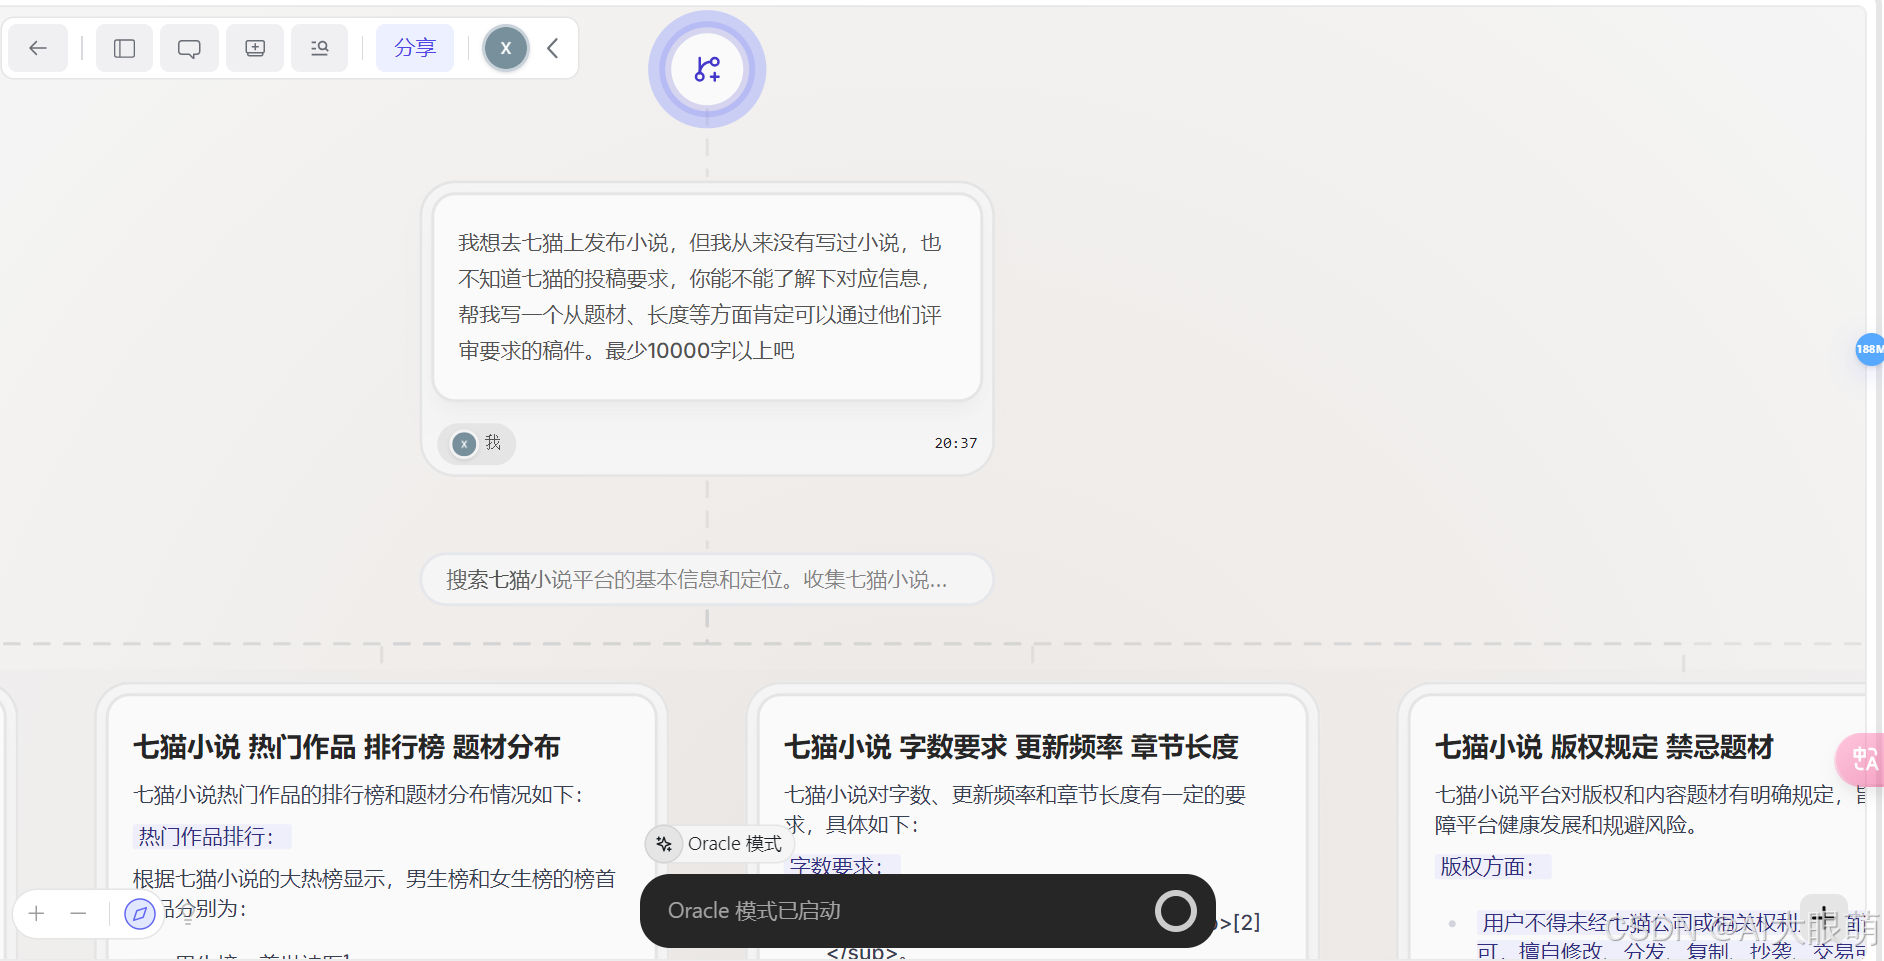1884x961 pixels.
Task: Click the 20:37 timestamp
Action: [x=956, y=443]
